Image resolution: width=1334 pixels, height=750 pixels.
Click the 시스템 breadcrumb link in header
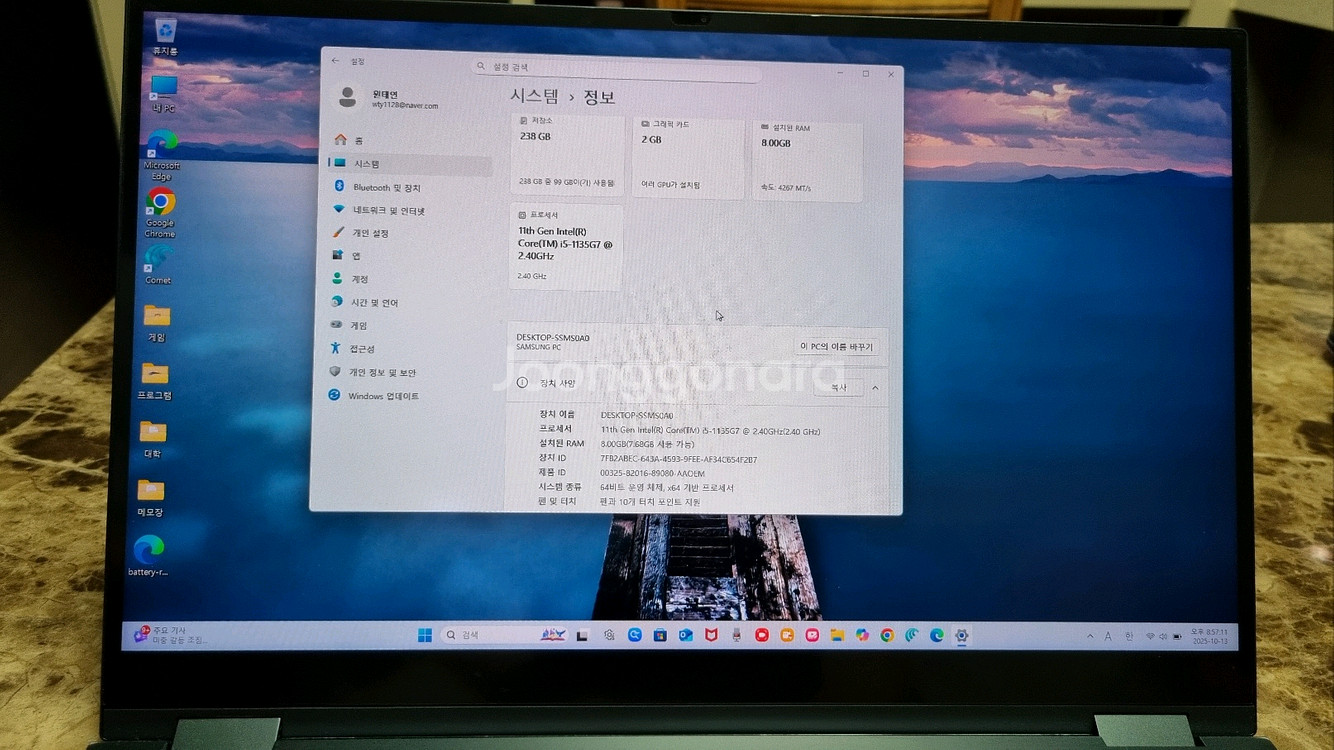[x=535, y=96]
